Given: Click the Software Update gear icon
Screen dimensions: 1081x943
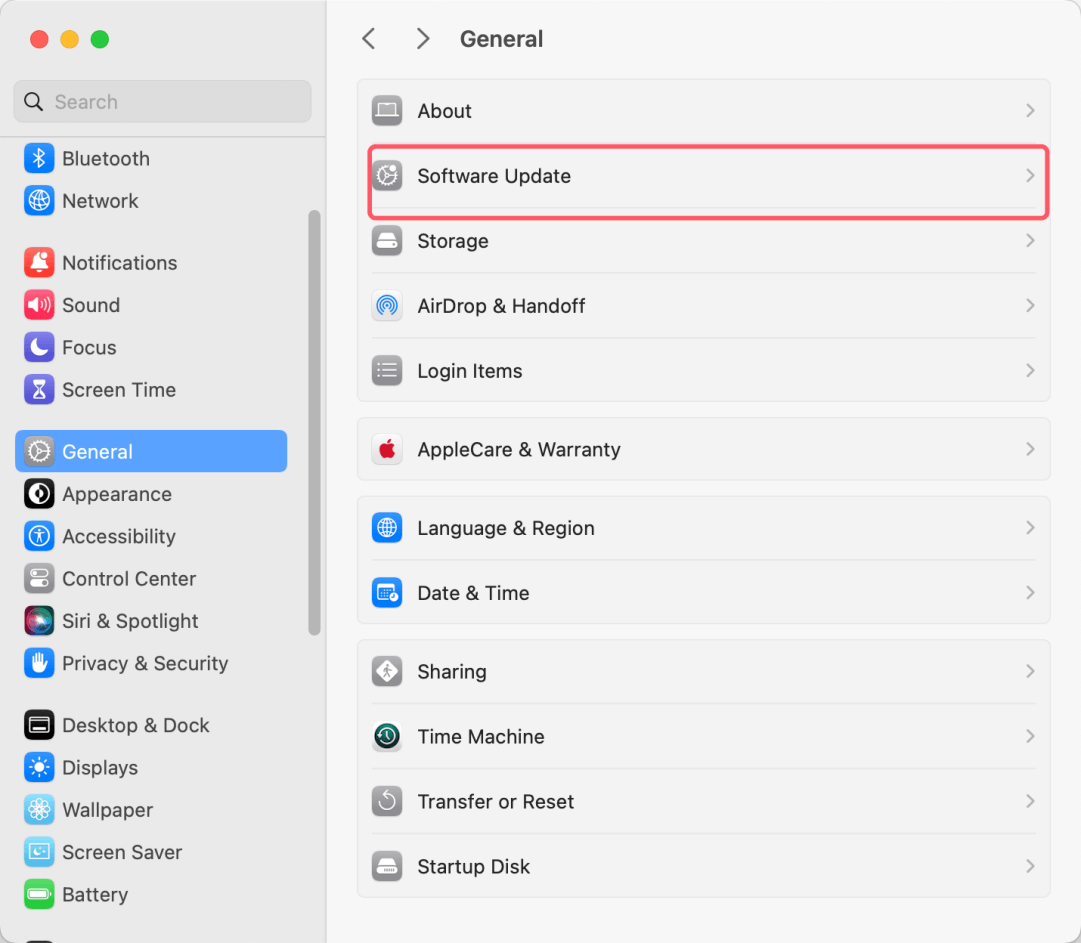Looking at the screenshot, I should [387, 175].
